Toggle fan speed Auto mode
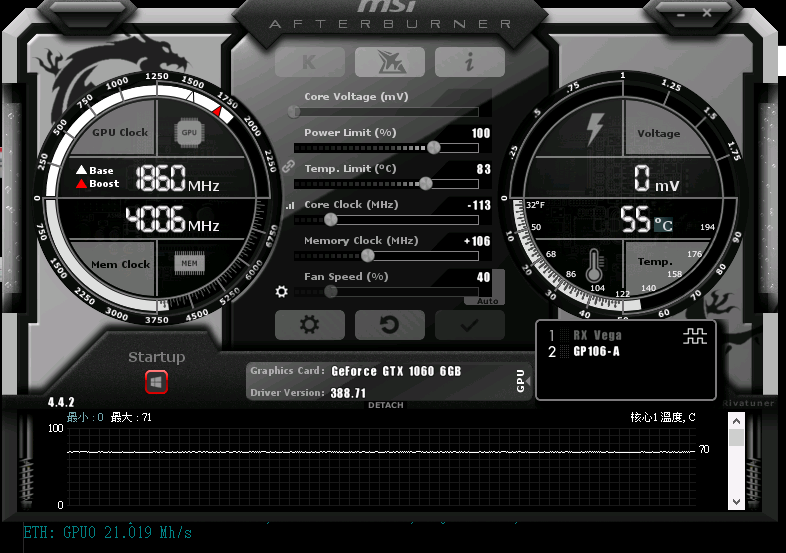Viewport: 786px width, 553px height. click(487, 301)
